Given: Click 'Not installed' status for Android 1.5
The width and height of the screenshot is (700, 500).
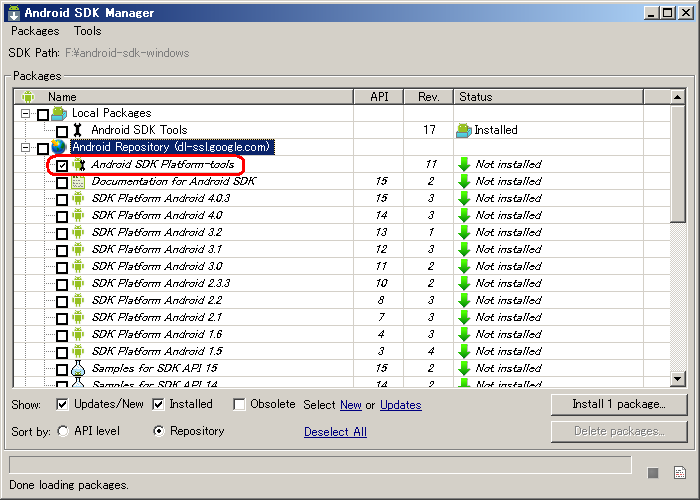Looking at the screenshot, I should pyautogui.click(x=508, y=351).
